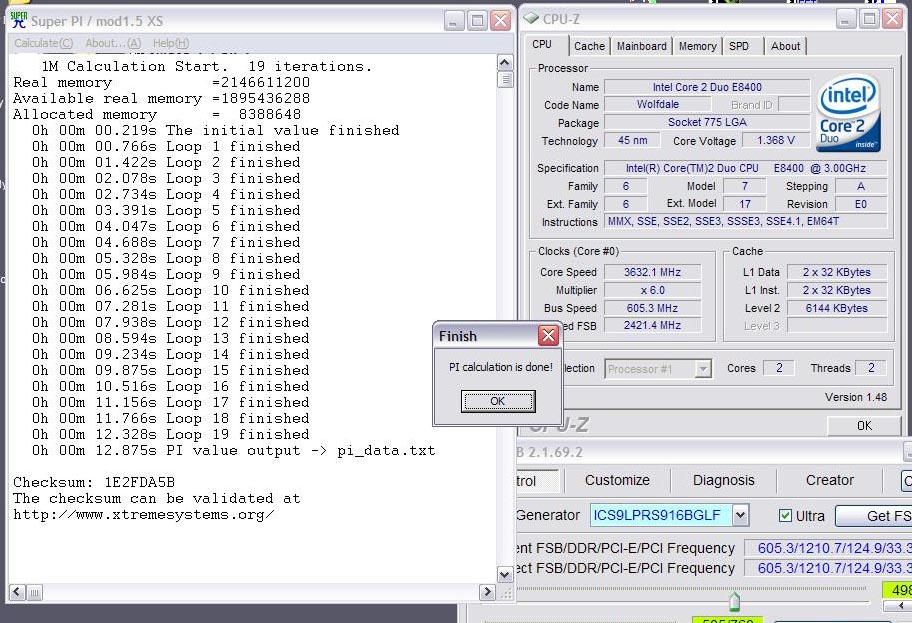912x623 pixels.
Task: Click the PI value output pi_data.txt line
Action: pyautogui.click(x=233, y=451)
